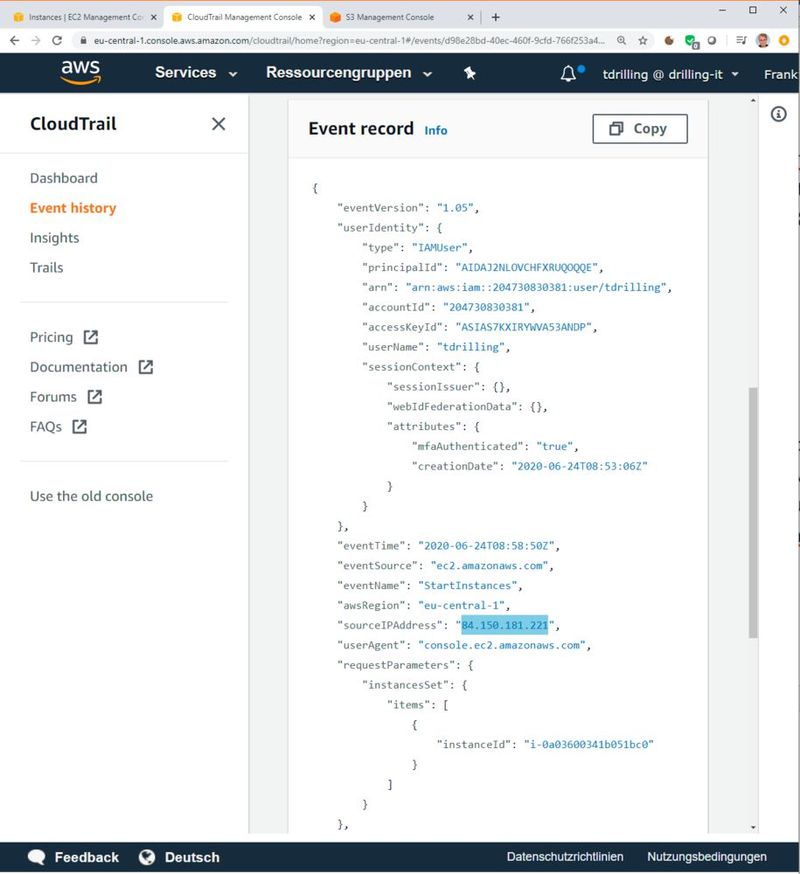Viewport: 800px width, 874px height.
Task: Open the Forums link
Action: pos(53,397)
